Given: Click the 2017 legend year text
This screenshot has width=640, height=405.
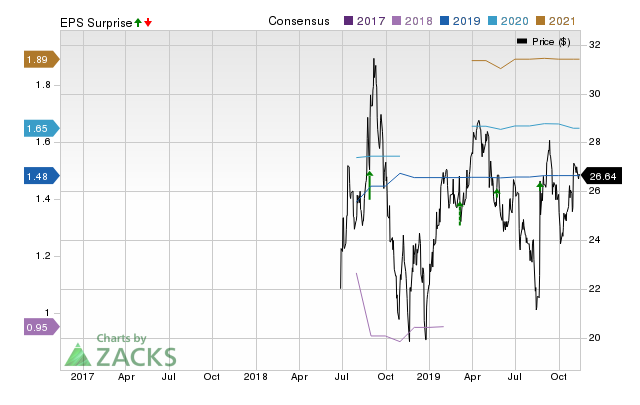Looking at the screenshot, I should pyautogui.click(x=371, y=21).
